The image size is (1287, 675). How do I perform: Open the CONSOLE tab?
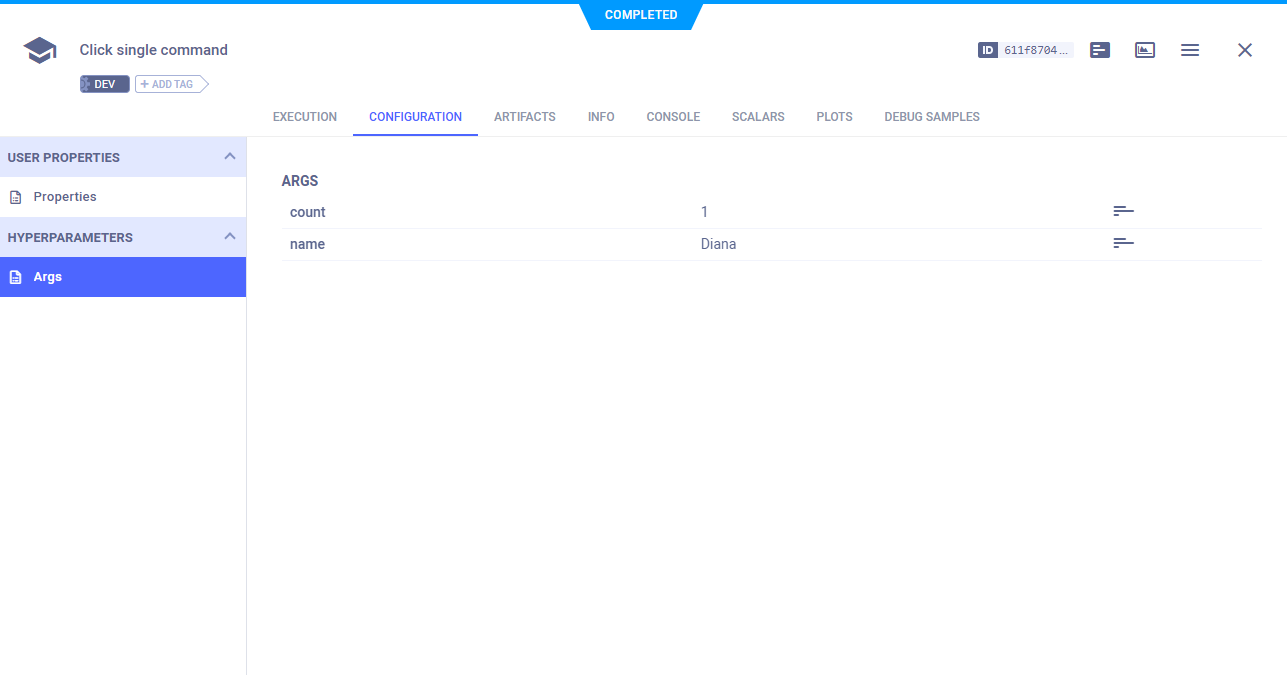(x=673, y=117)
